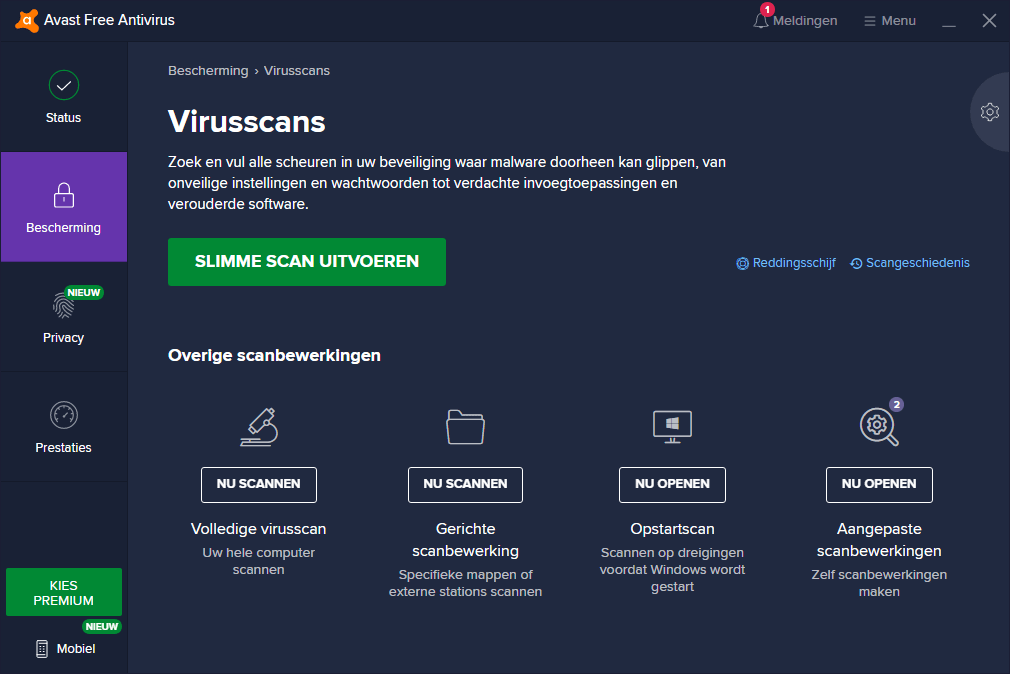Click KIES PREMIUM in the sidebar
Image resolution: width=1010 pixels, height=674 pixels.
63,592
